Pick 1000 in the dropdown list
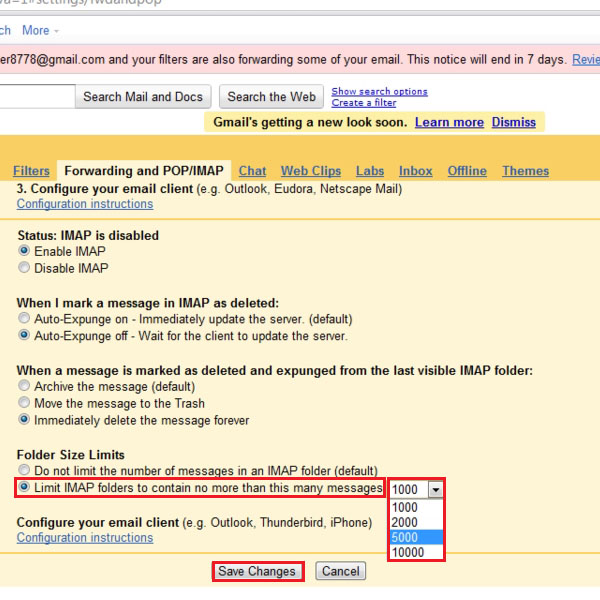600x600 pixels. tap(416, 507)
